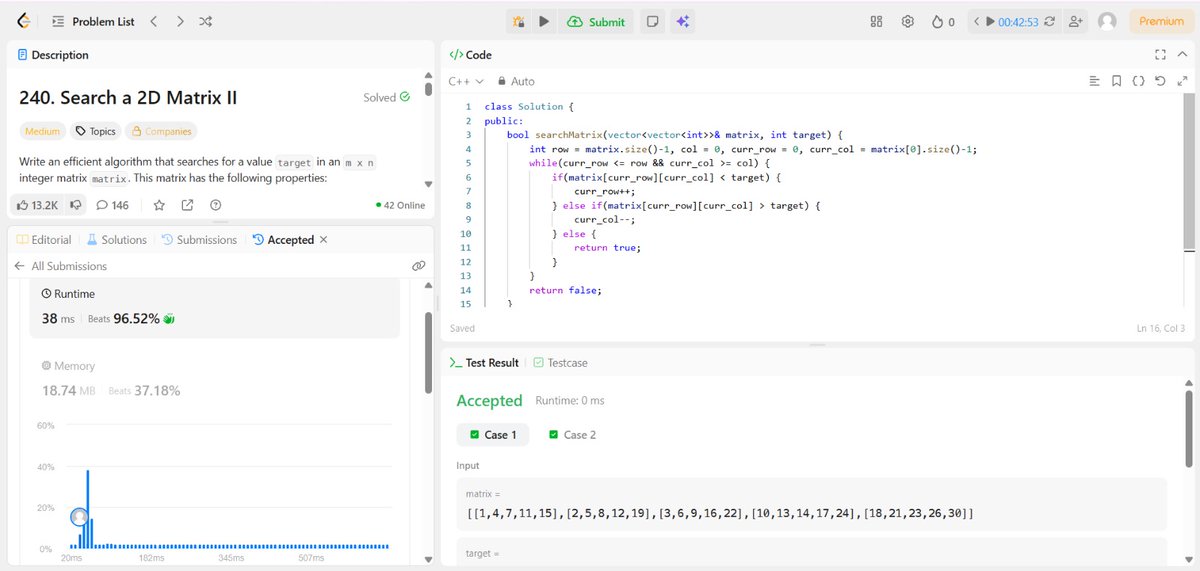Click the Ln 16, Col 3 status
Screen dimensions: 1200x571
click(x=1160, y=328)
